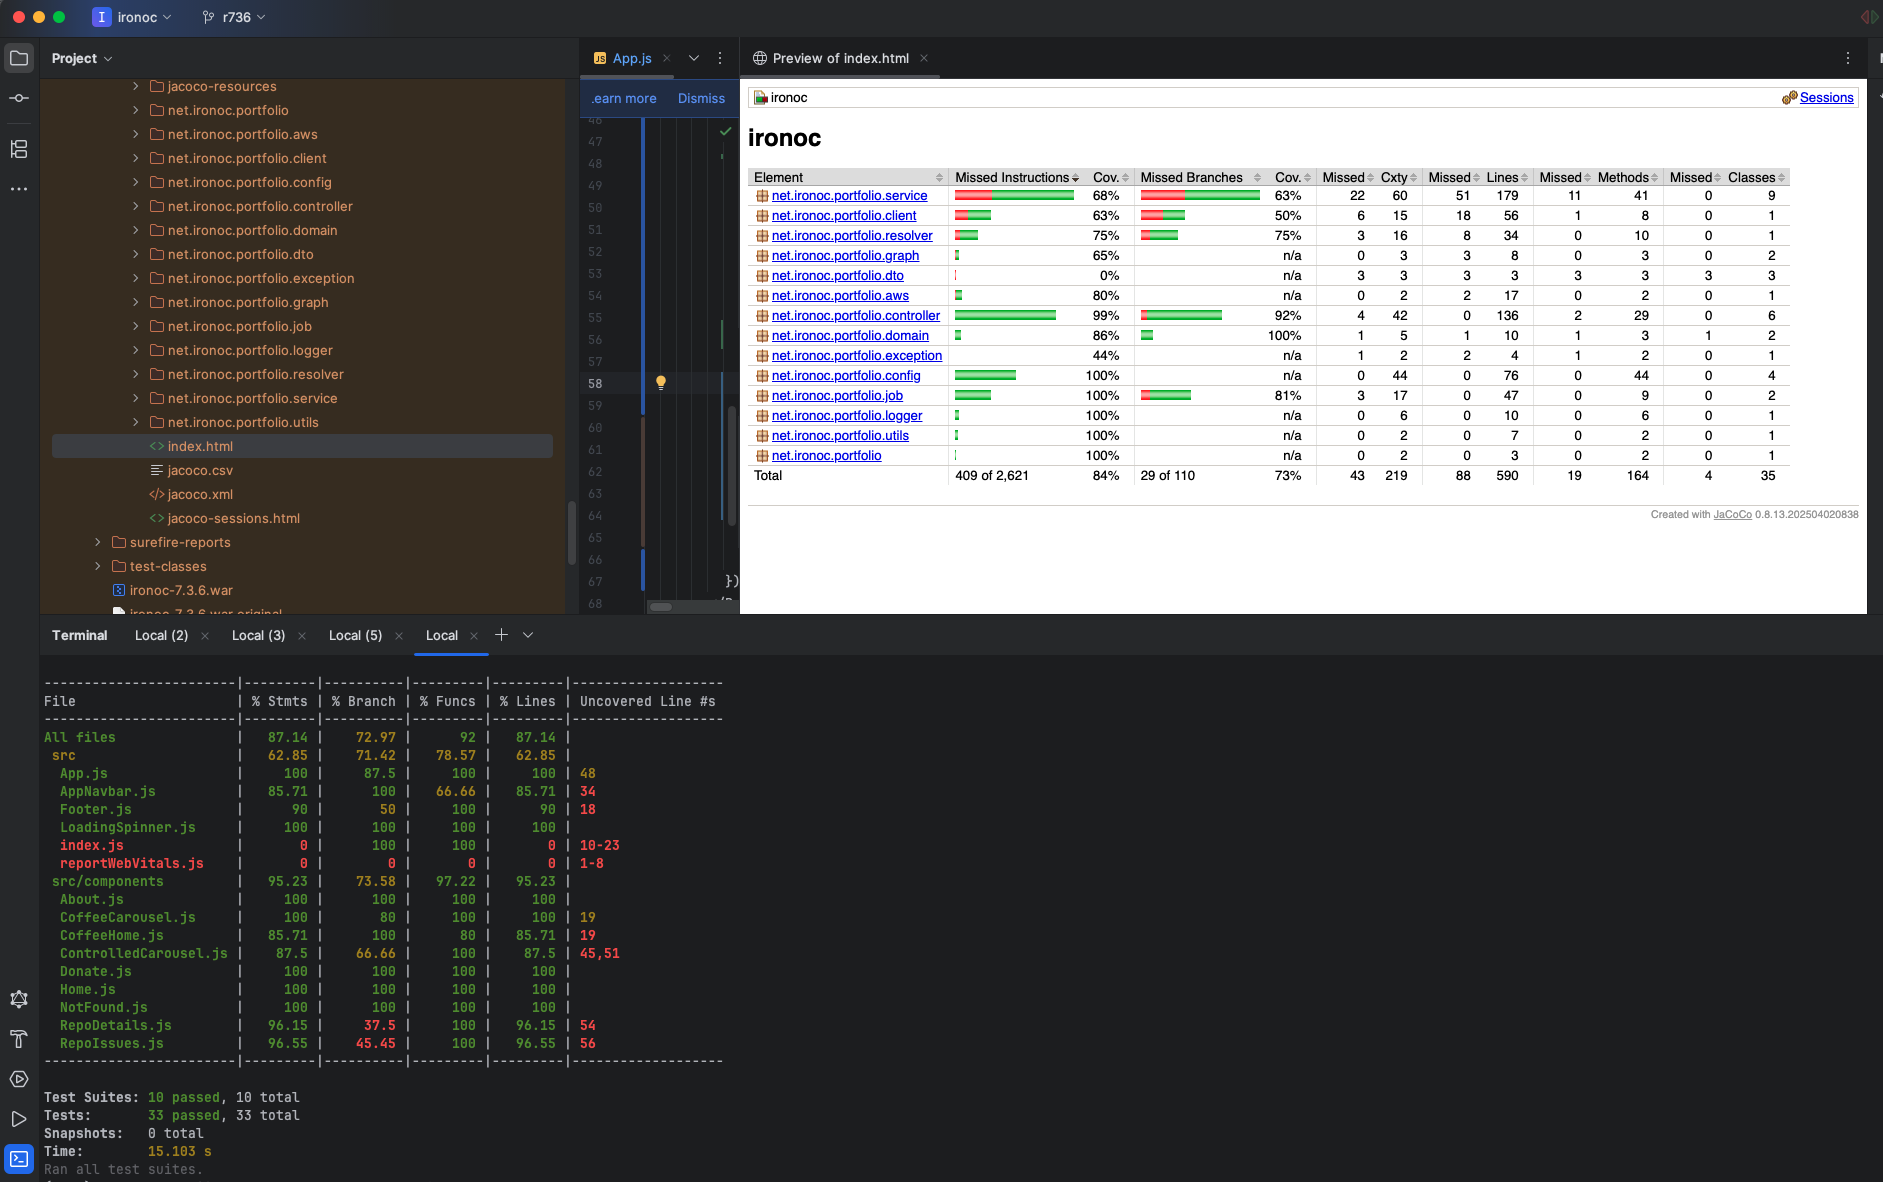Add a new terminal tab with plus icon
The height and width of the screenshot is (1182, 1883).
click(501, 635)
